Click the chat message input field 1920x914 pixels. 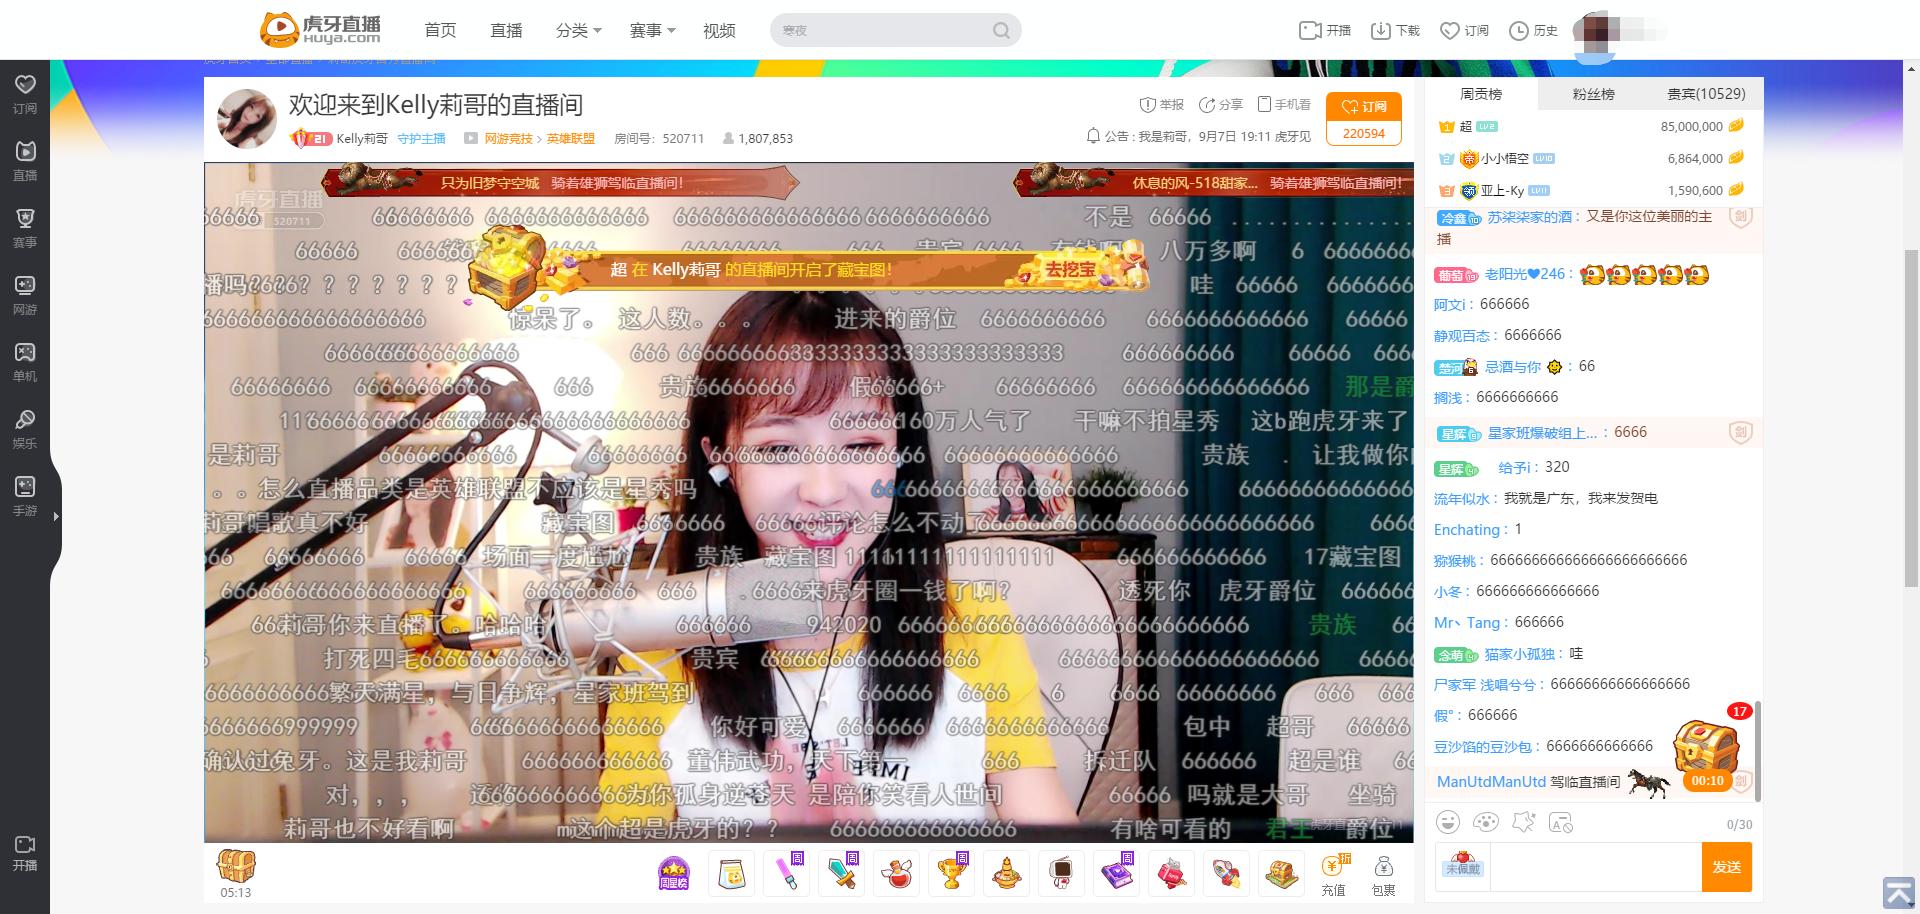[1594, 867]
